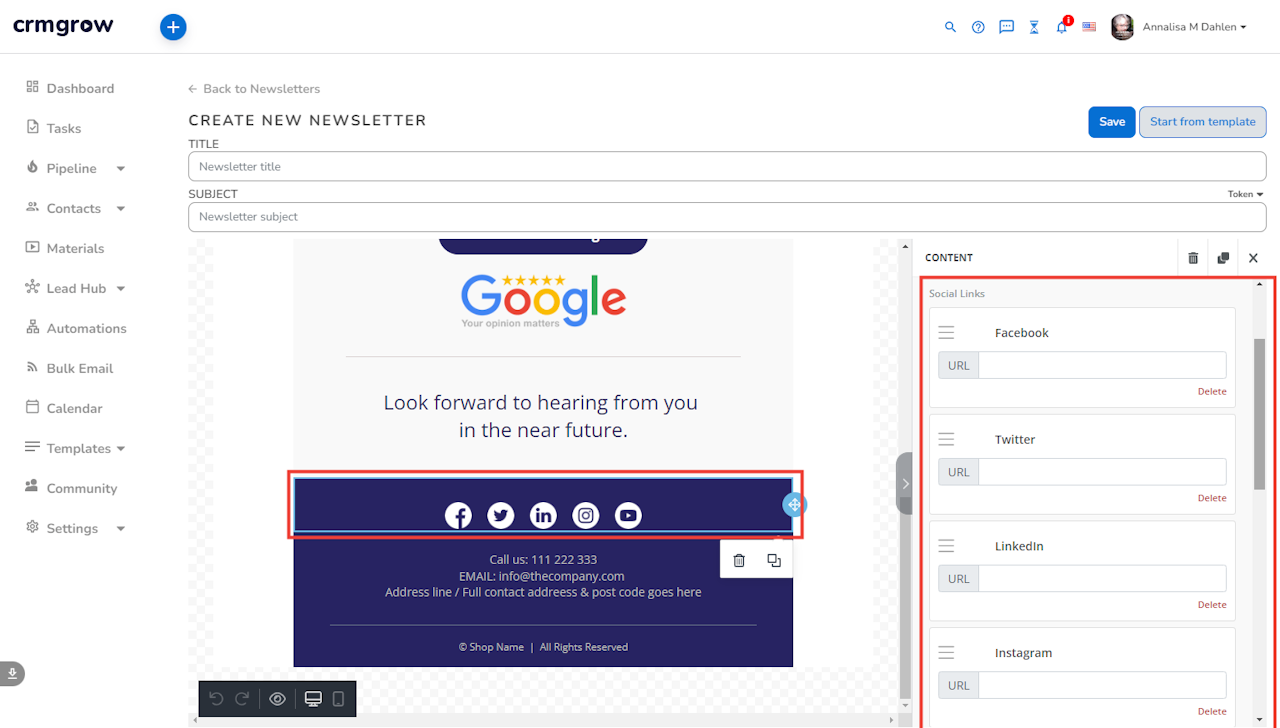This screenshot has height=728, width=1280.
Task: Click the user profile avatar
Action: [x=1122, y=27]
